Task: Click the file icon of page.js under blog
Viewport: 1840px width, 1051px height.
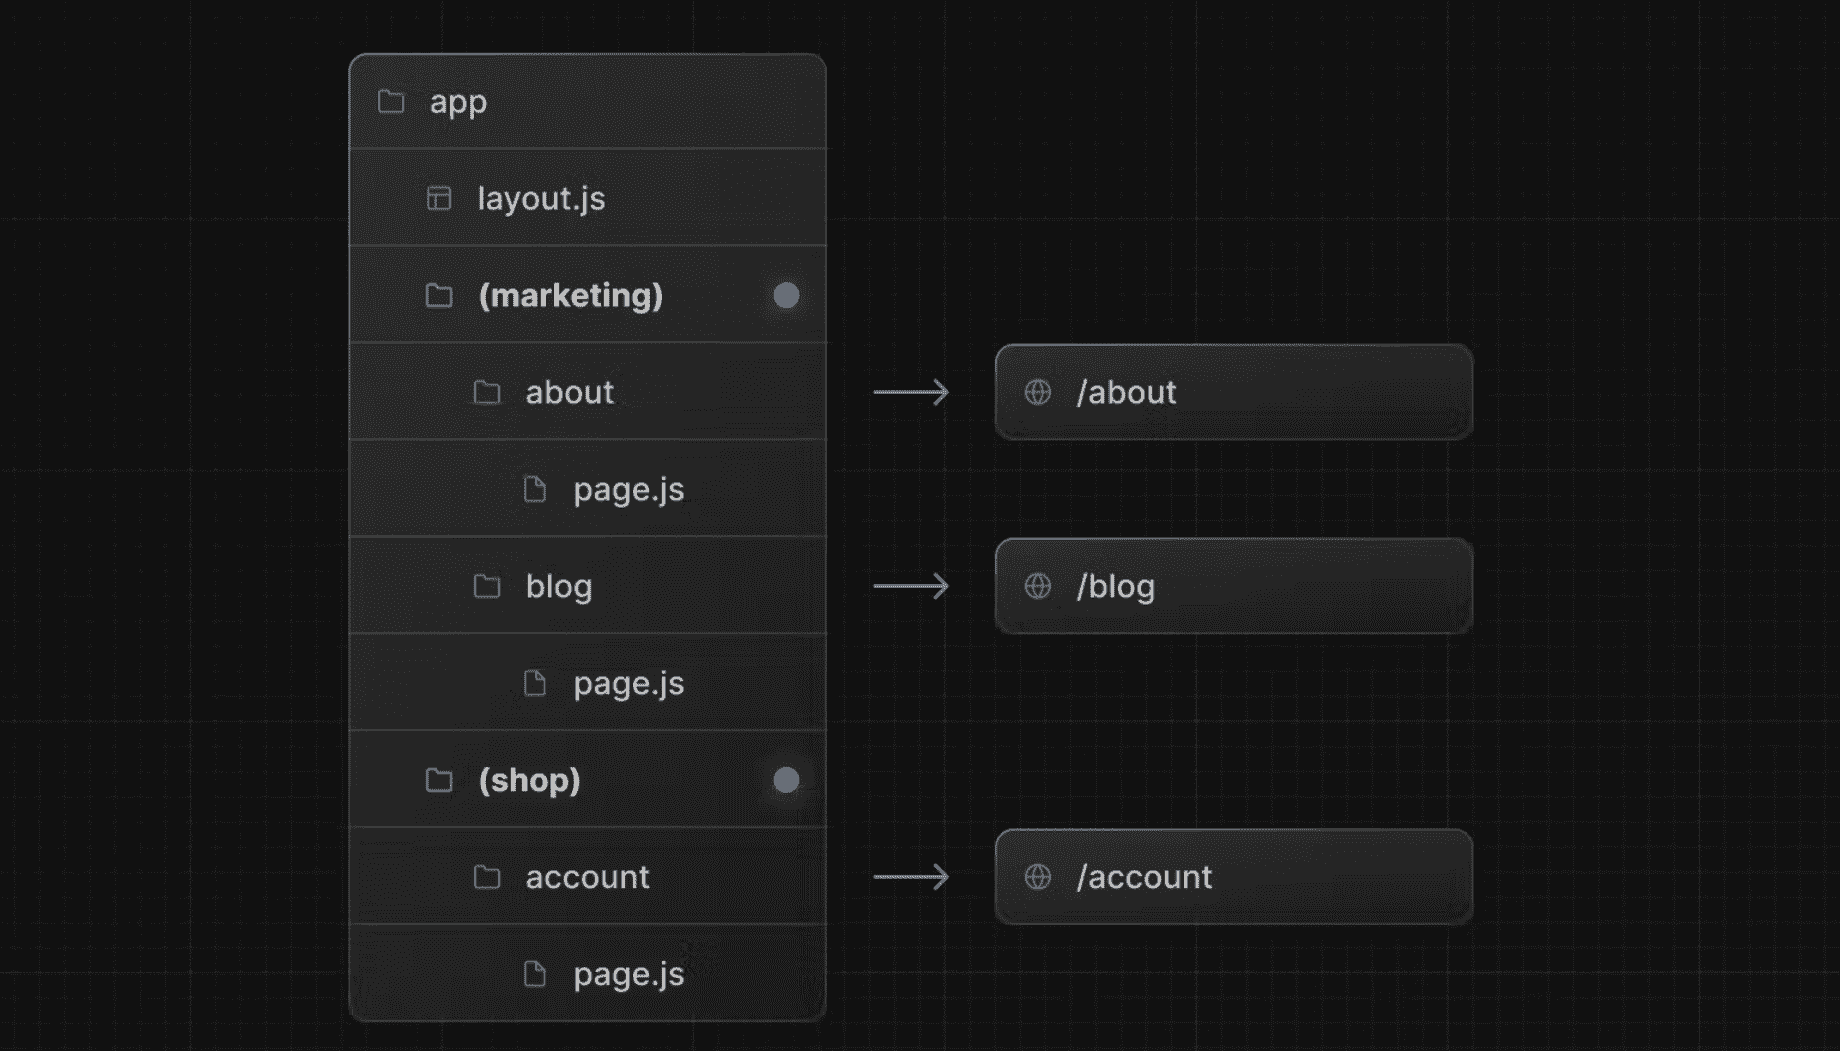Action: point(535,684)
